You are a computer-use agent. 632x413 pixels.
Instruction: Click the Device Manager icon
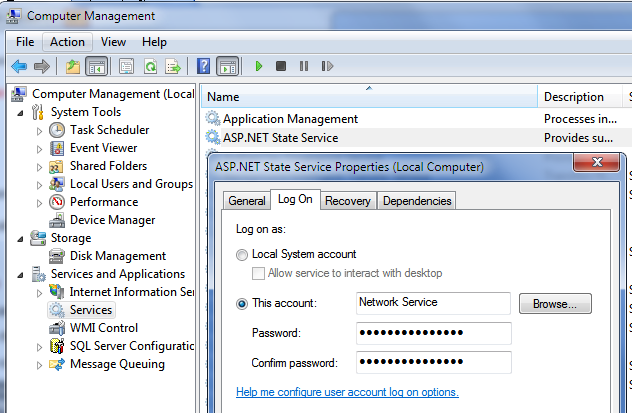pyautogui.click(x=57, y=220)
